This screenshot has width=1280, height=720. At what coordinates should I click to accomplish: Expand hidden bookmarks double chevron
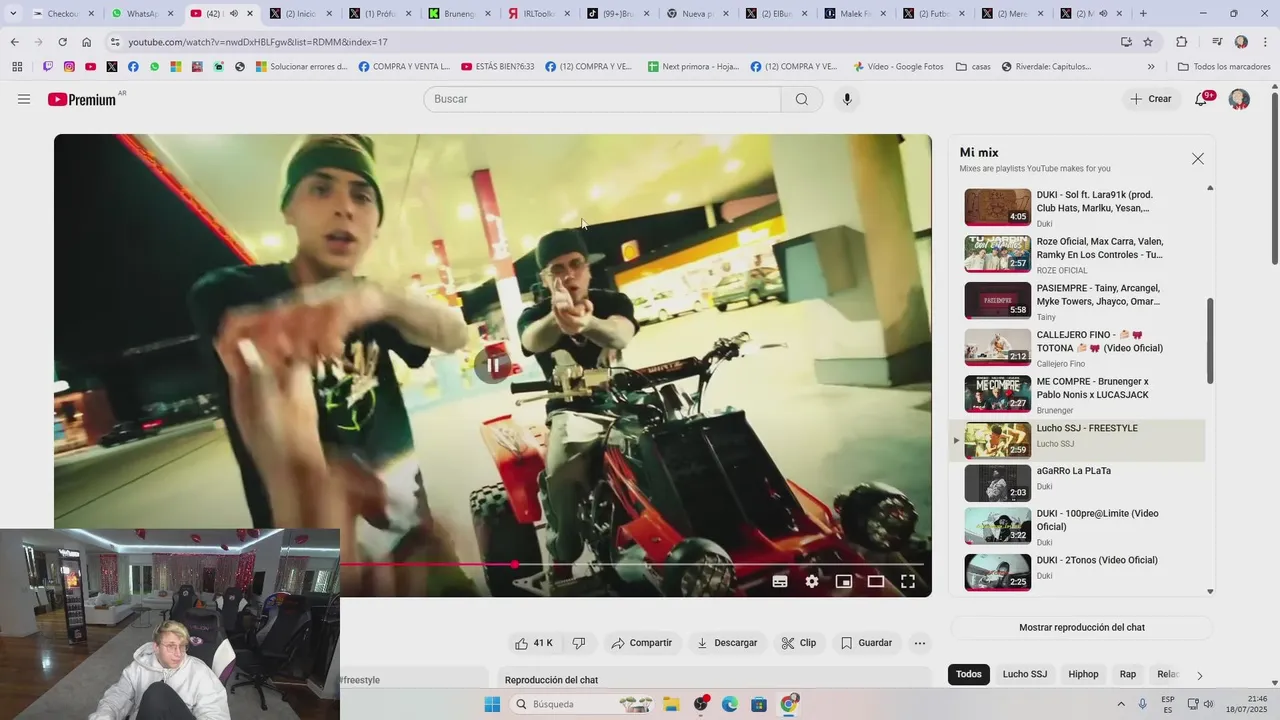coord(1151,67)
